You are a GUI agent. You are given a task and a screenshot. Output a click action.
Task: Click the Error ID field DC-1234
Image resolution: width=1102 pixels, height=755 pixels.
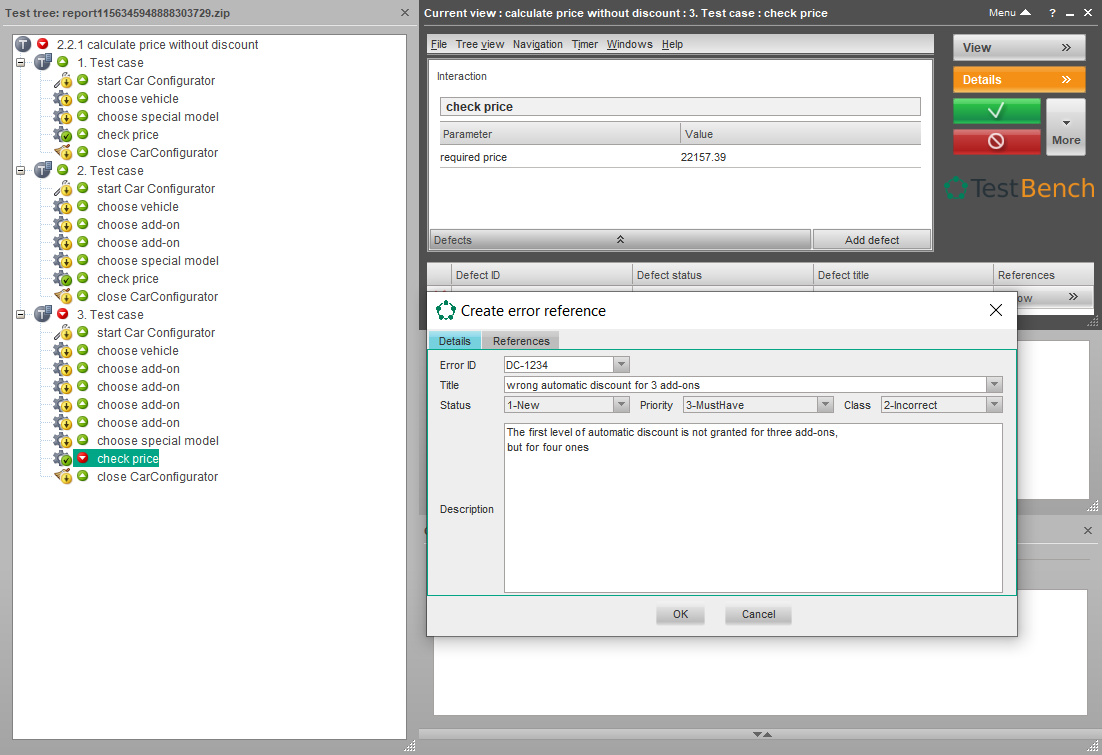[x=559, y=365]
